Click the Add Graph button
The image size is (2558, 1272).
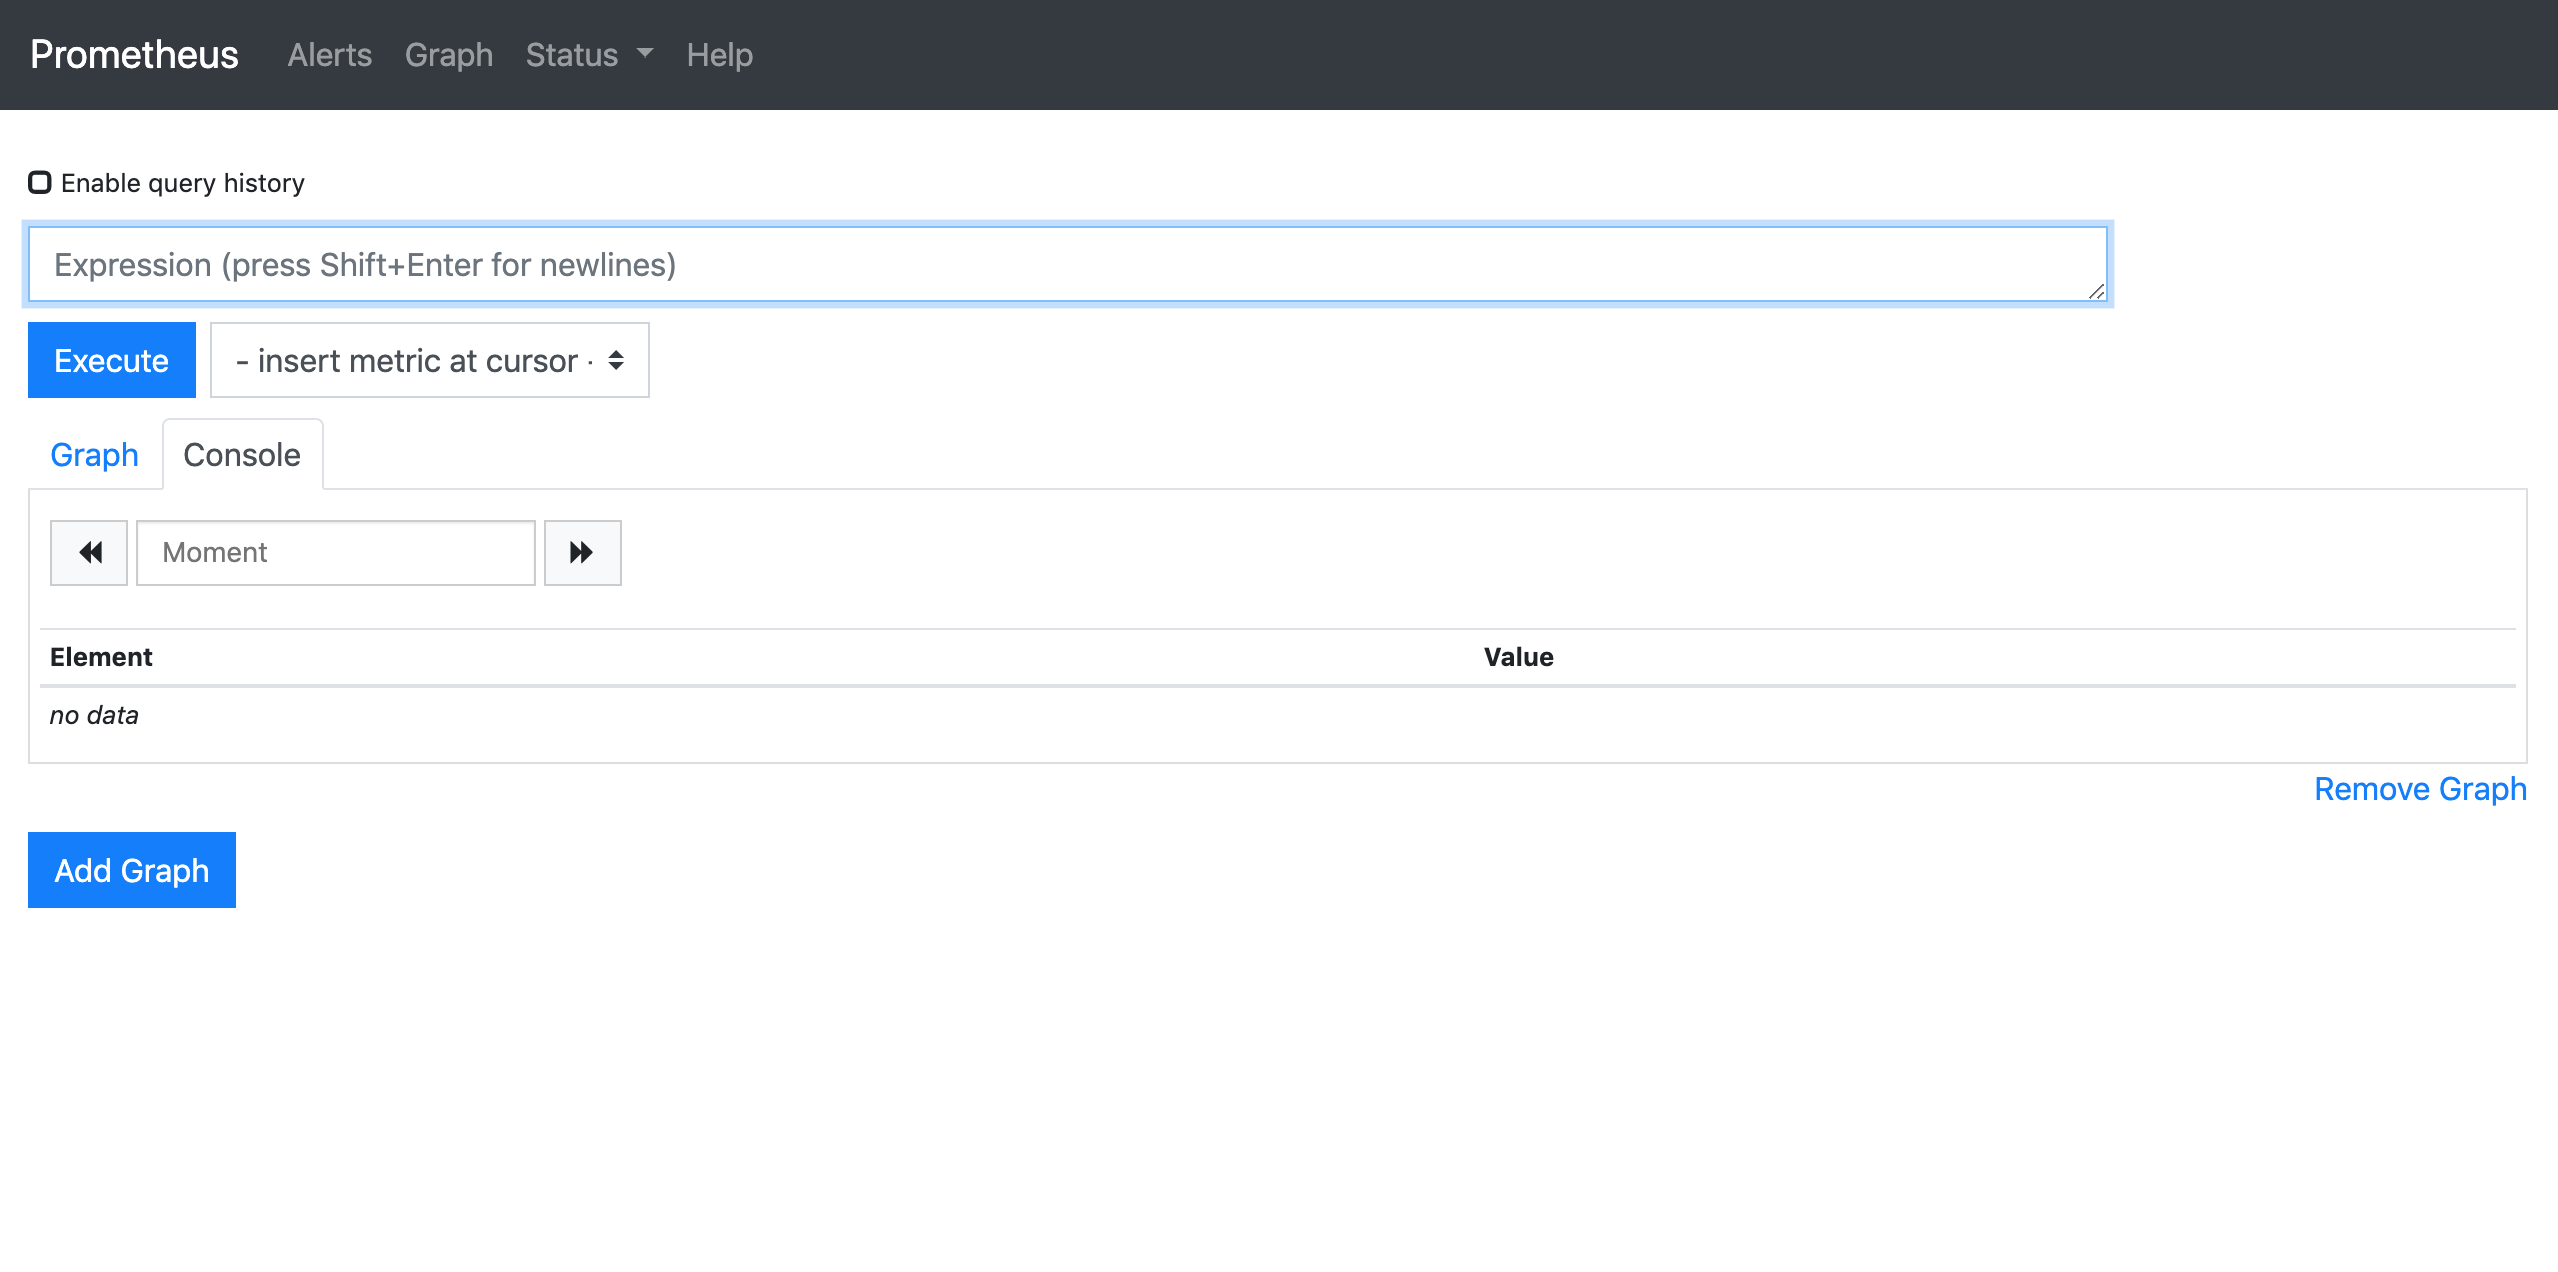(x=132, y=870)
